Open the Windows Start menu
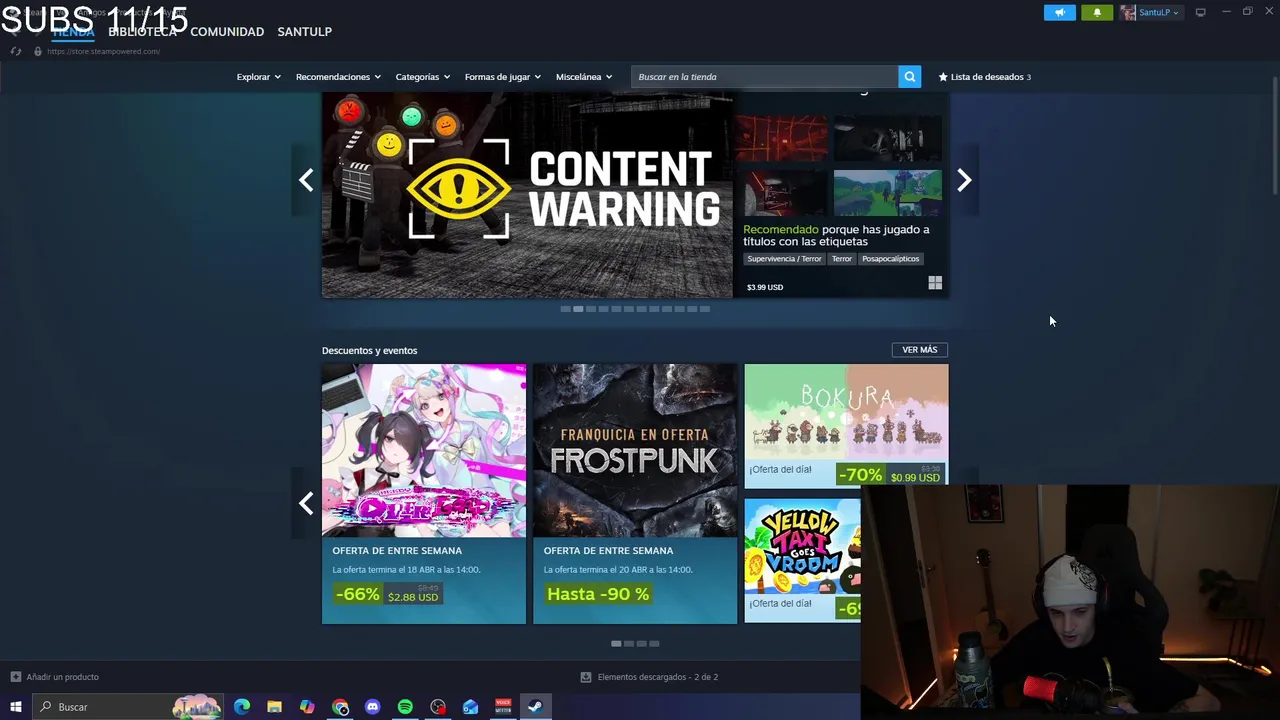The width and height of the screenshot is (1280, 720). [15, 707]
